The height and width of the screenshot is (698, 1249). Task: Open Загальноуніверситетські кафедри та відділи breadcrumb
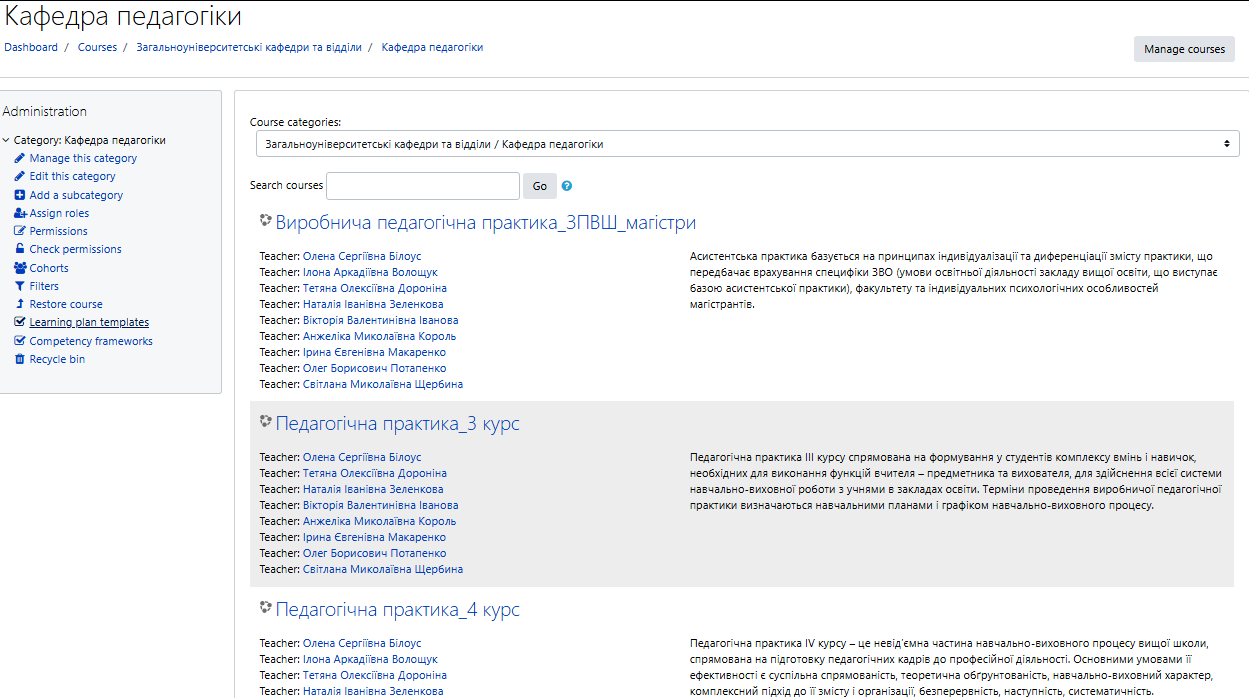click(x=249, y=47)
